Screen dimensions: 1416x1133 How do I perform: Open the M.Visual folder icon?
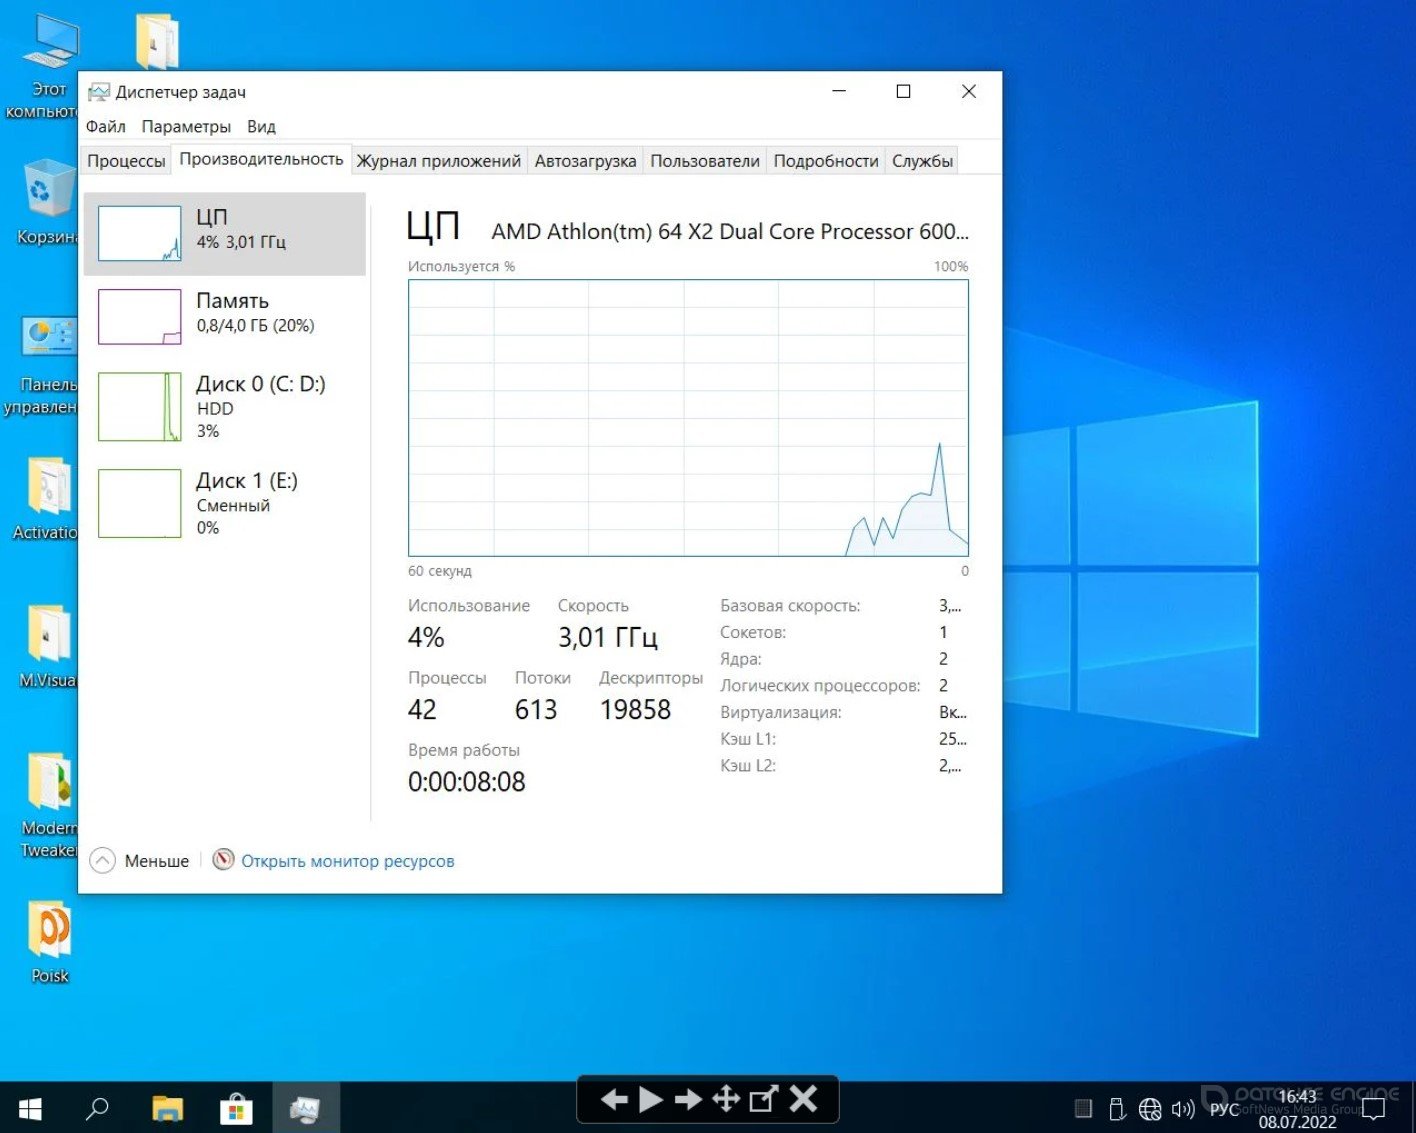(x=46, y=646)
